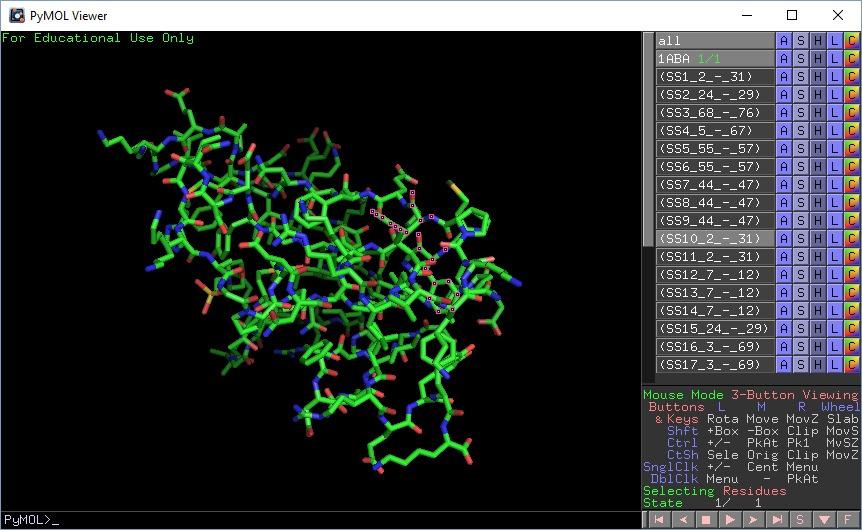Image resolution: width=862 pixels, height=530 pixels.
Task: Stop movie playback
Action: [x=706, y=520]
